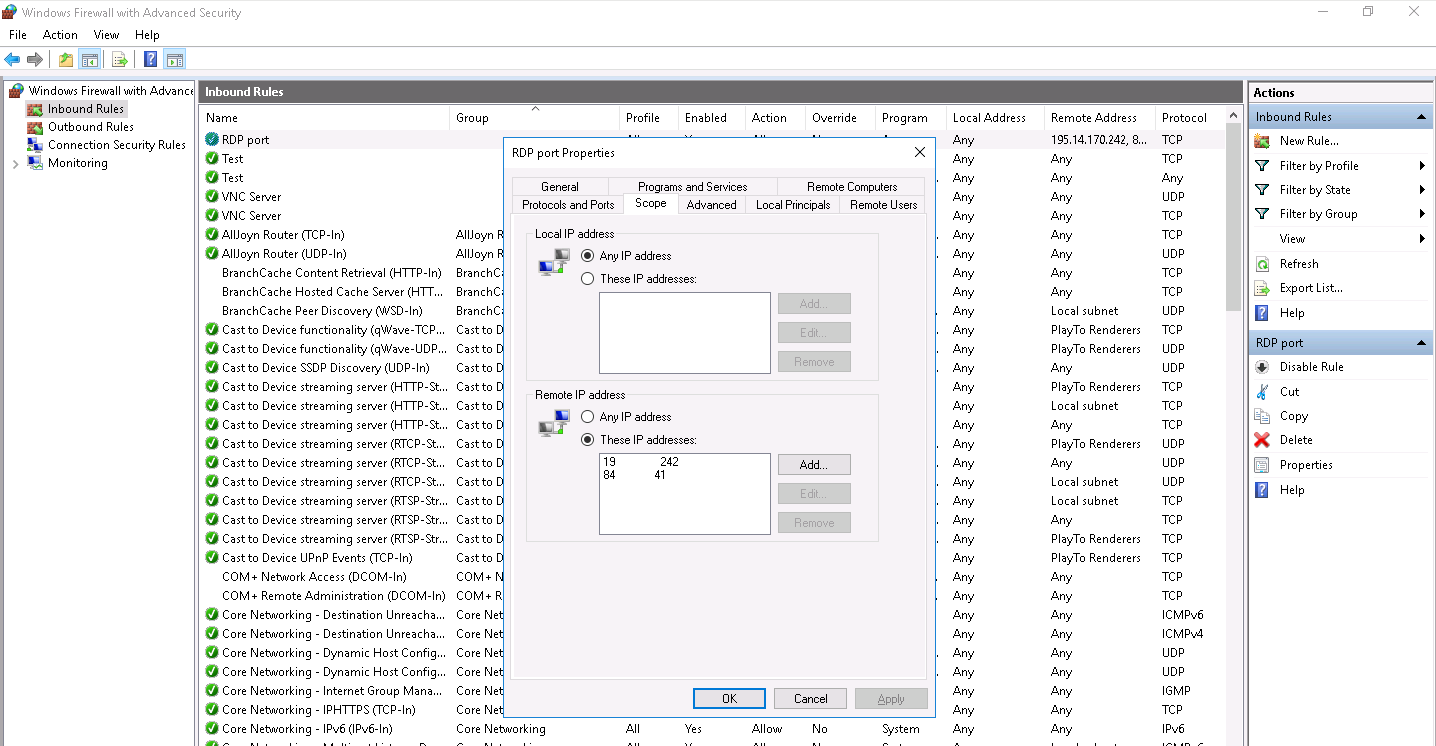The height and width of the screenshot is (746, 1436).
Task: Open the View menu
Action: click(106, 35)
